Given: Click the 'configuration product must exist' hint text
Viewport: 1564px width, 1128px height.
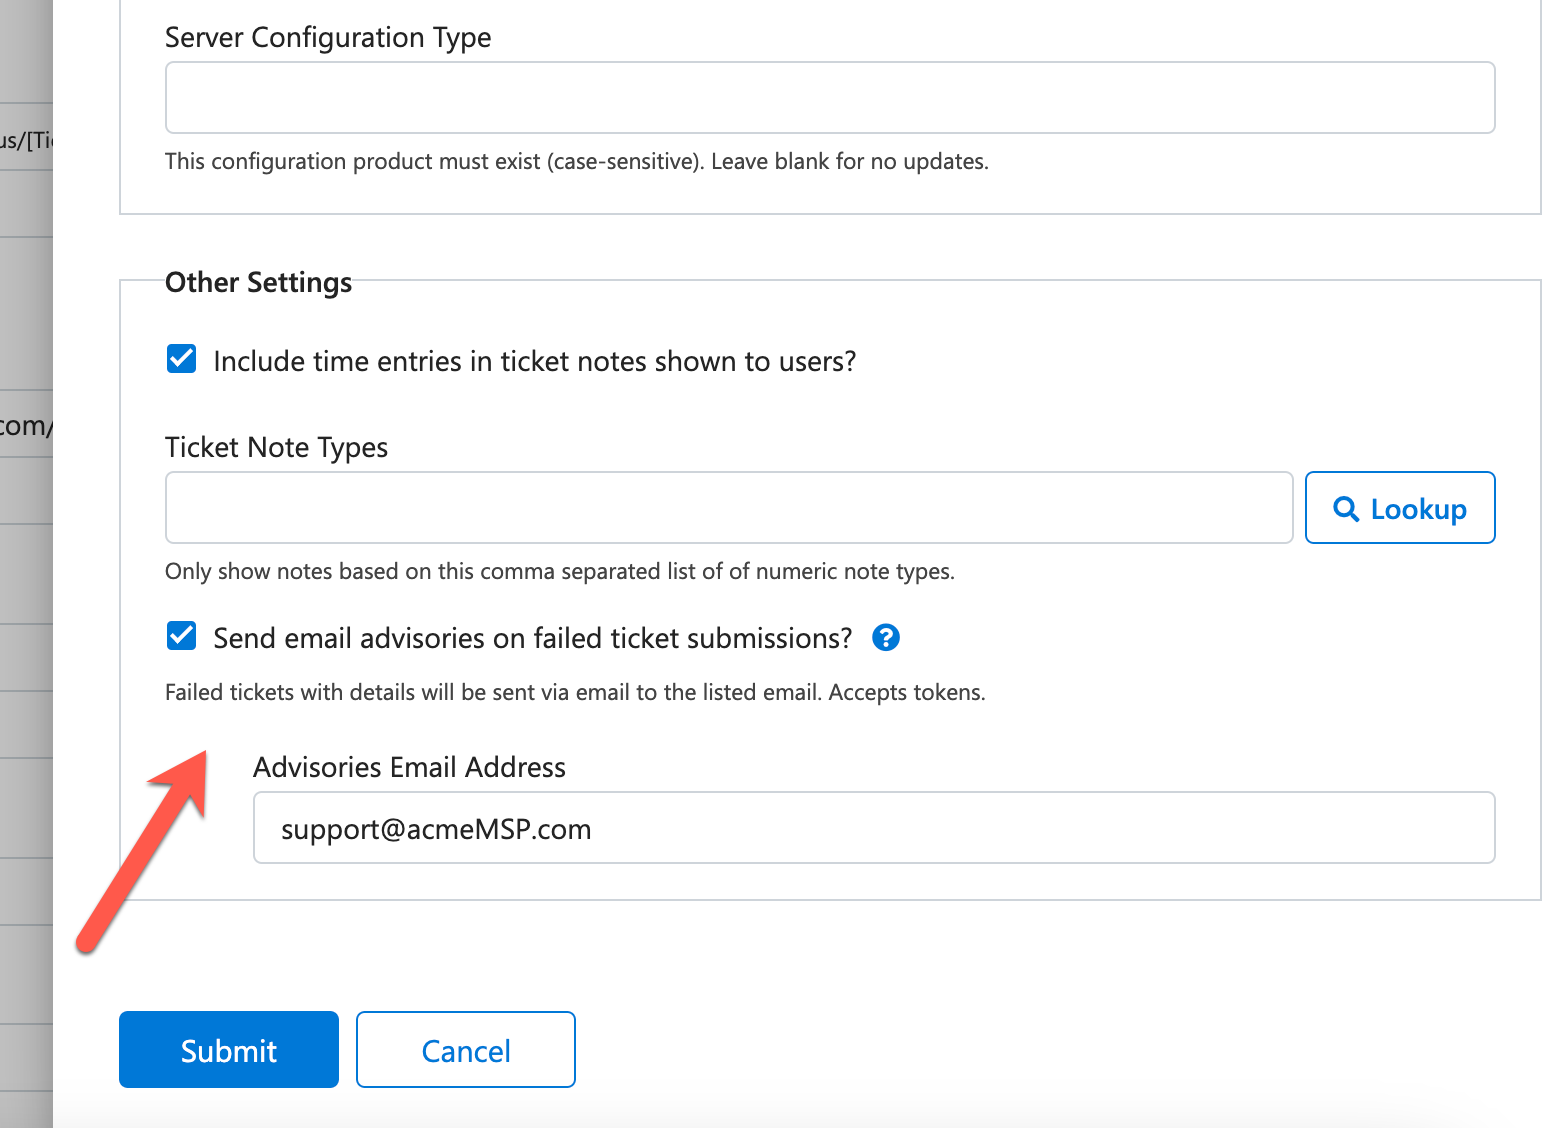Looking at the screenshot, I should pyautogui.click(x=576, y=161).
